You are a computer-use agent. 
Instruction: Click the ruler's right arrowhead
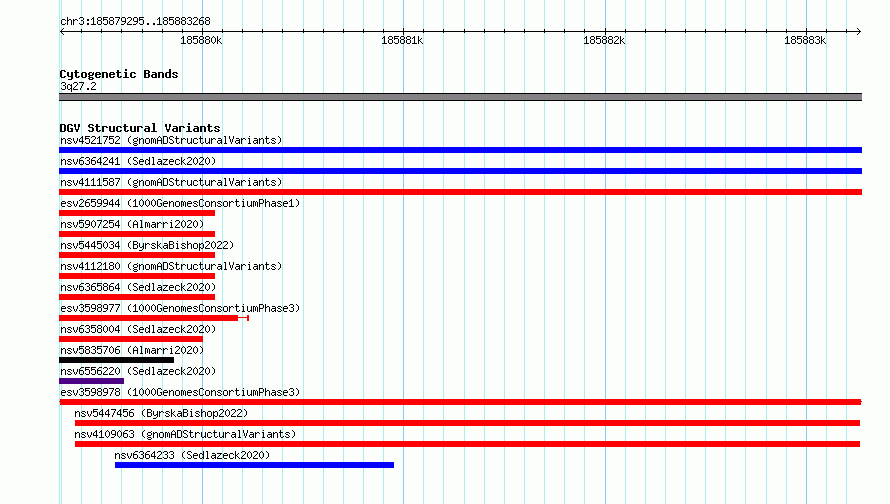click(x=859, y=32)
